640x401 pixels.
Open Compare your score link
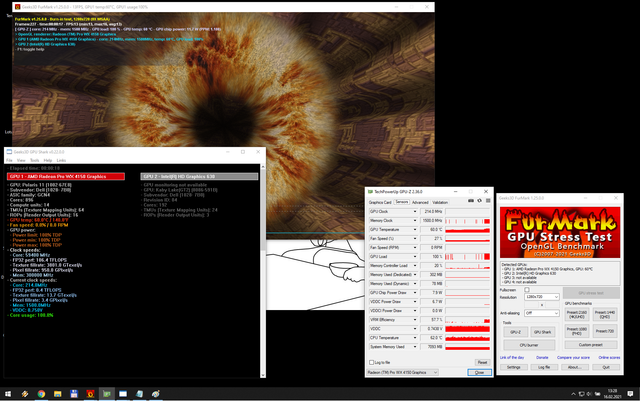tap(573, 358)
